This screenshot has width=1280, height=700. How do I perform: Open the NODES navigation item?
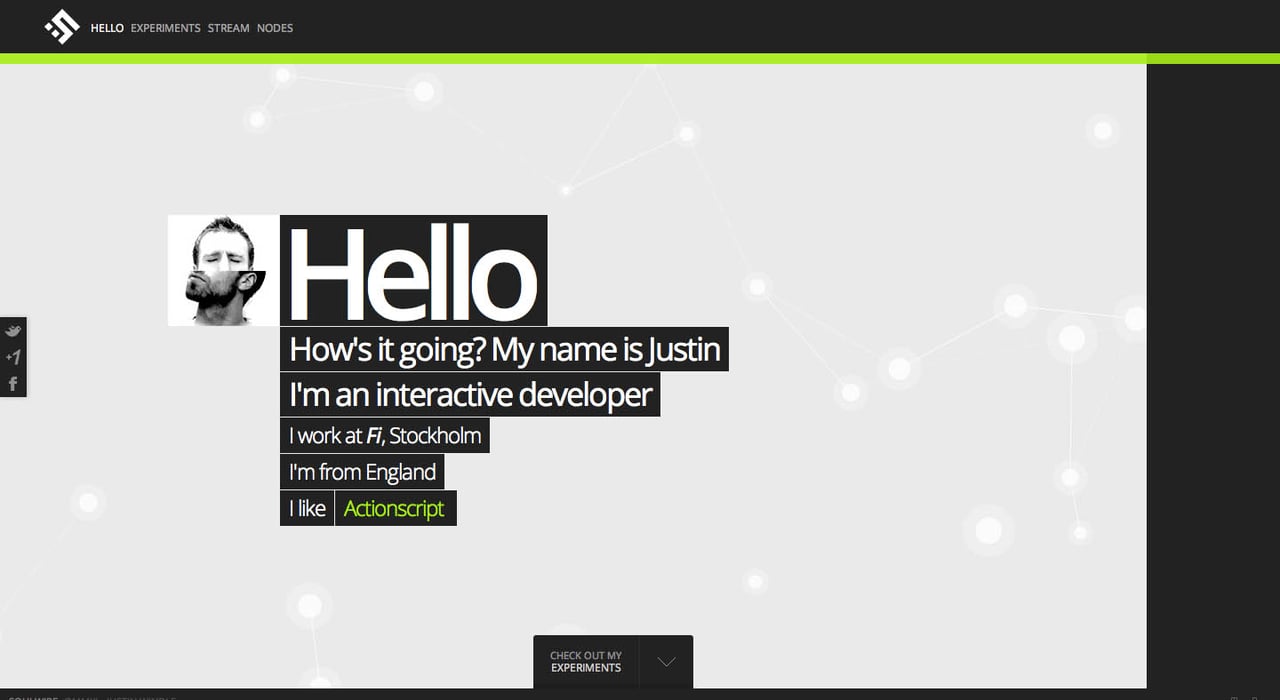click(275, 28)
